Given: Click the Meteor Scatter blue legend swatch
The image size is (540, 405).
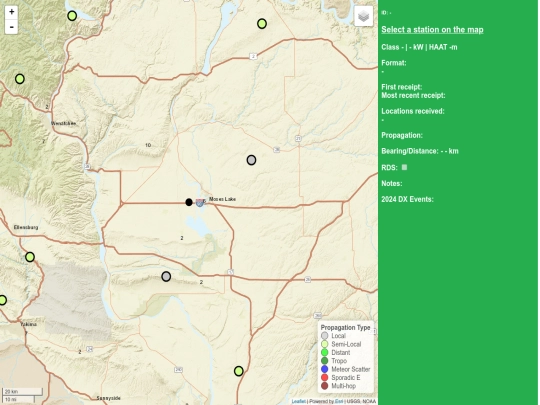Looking at the screenshot, I should [324, 369].
